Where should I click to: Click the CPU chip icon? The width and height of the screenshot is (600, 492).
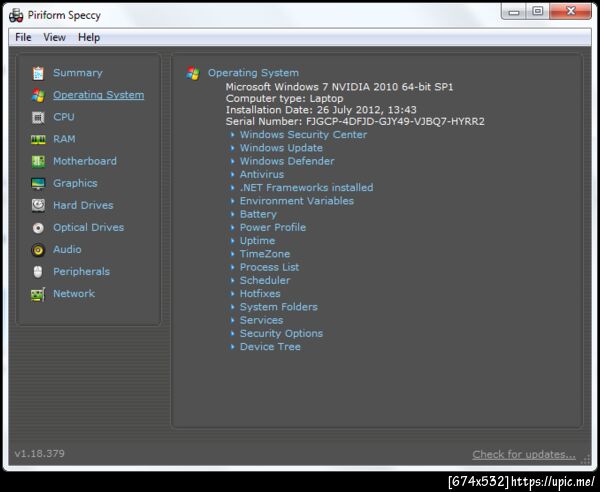click(38, 117)
